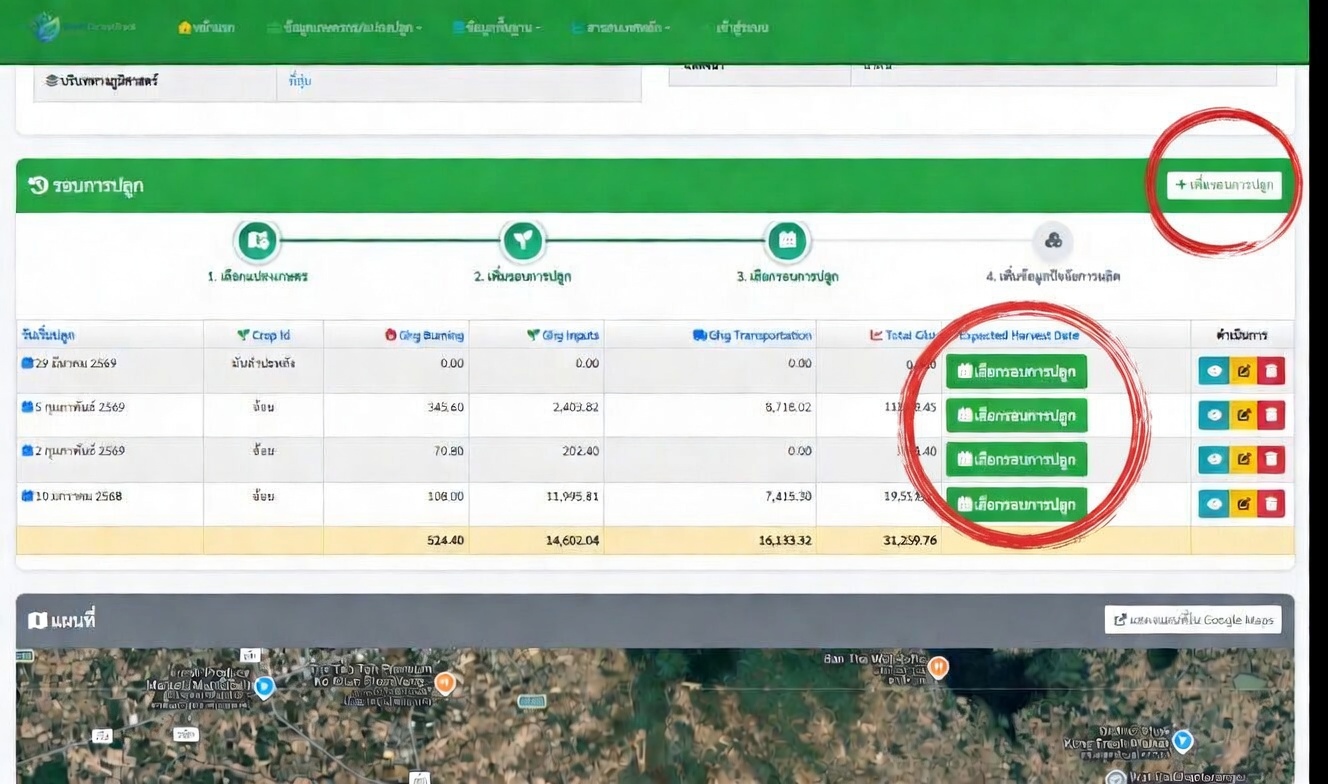Edit the 10 มกราคม 2568 planting record
The width and height of the screenshot is (1328, 784).
point(1243,503)
